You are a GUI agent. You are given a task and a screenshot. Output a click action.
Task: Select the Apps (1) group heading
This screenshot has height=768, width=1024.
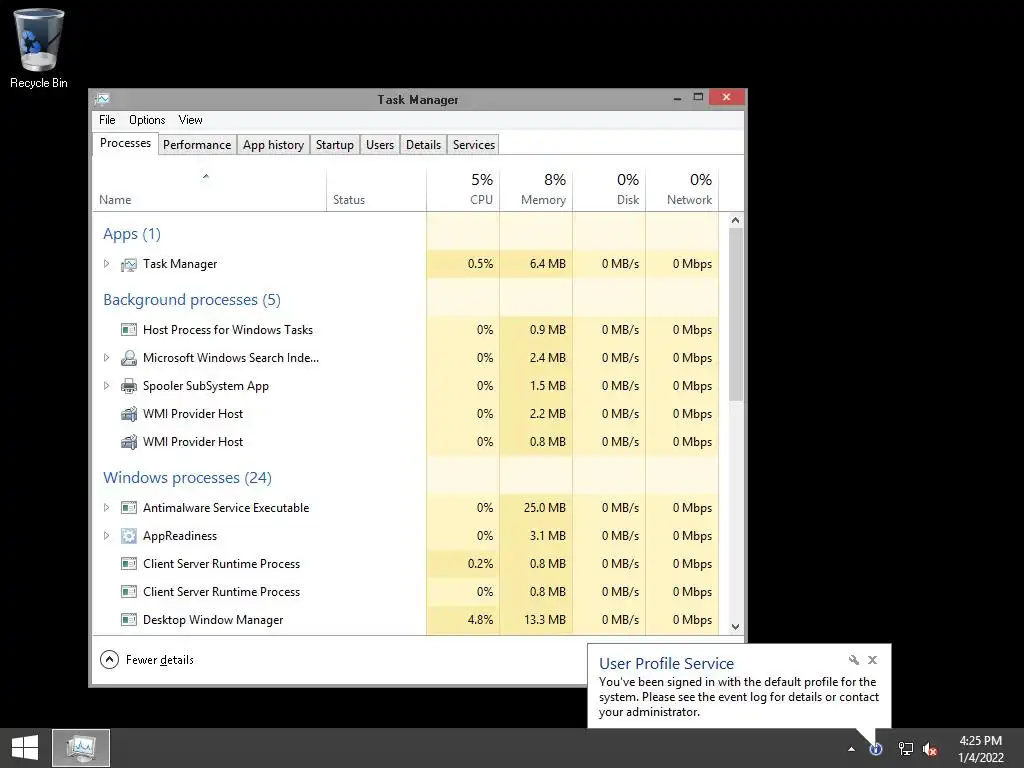[132, 234]
